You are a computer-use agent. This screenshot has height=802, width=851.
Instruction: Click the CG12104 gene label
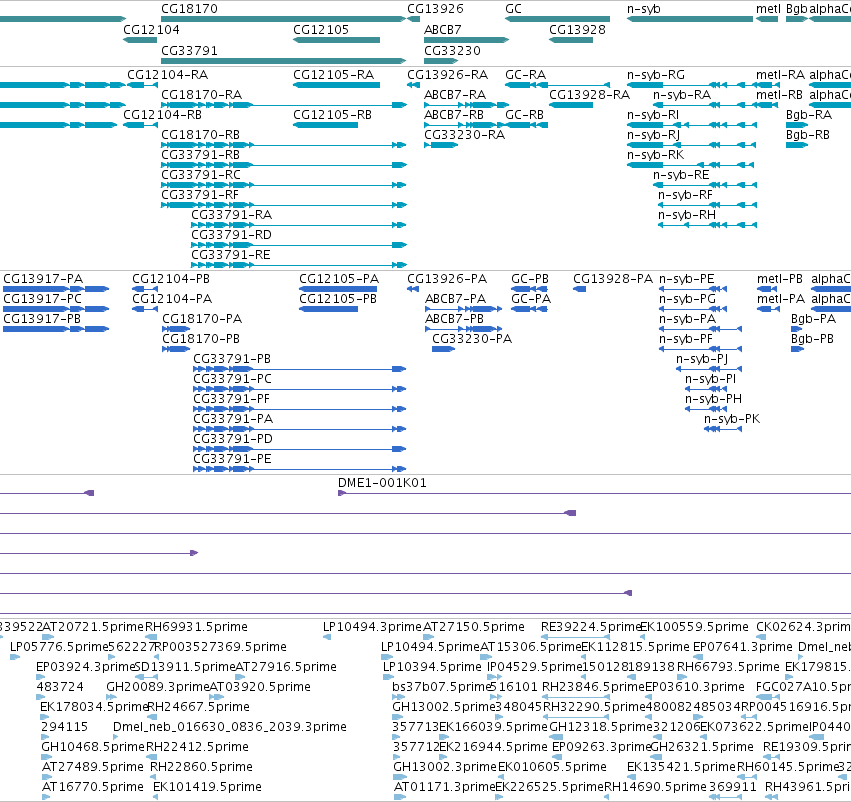click(151, 30)
